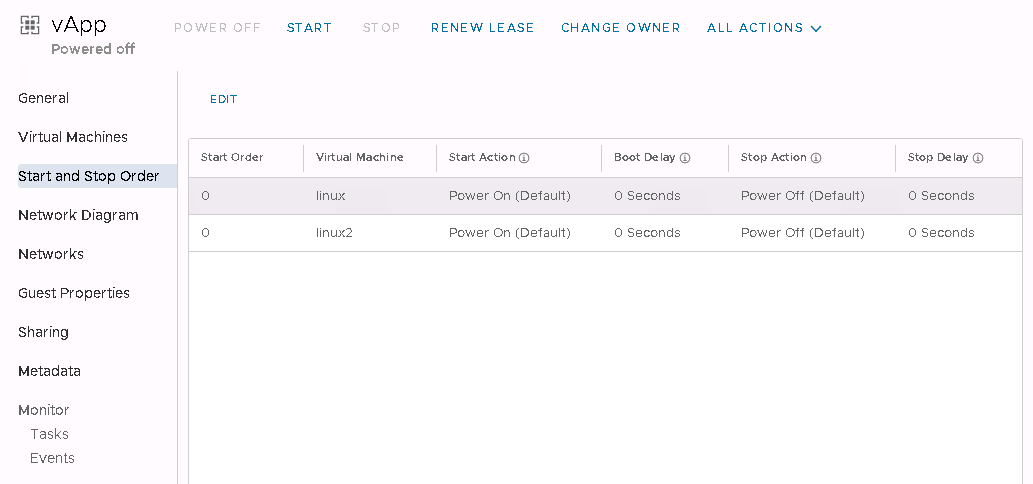
Task: Open Tasks under Monitor
Action: (49, 434)
